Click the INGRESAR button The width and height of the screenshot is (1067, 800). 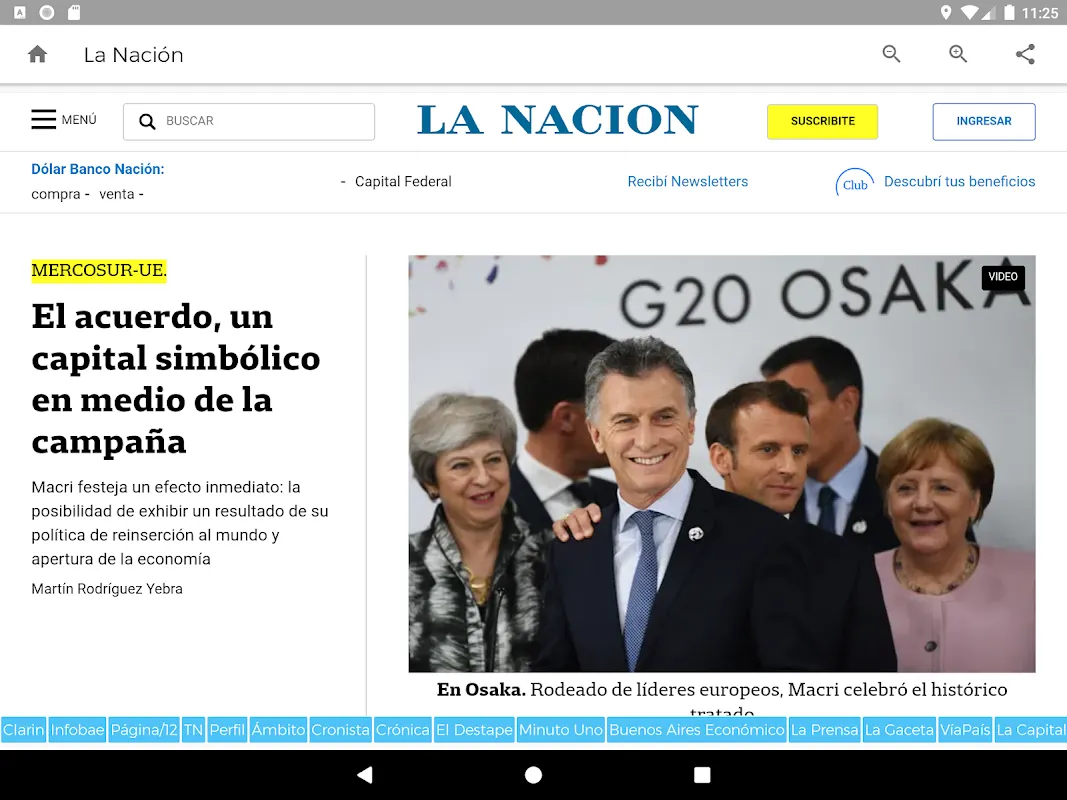tap(983, 121)
